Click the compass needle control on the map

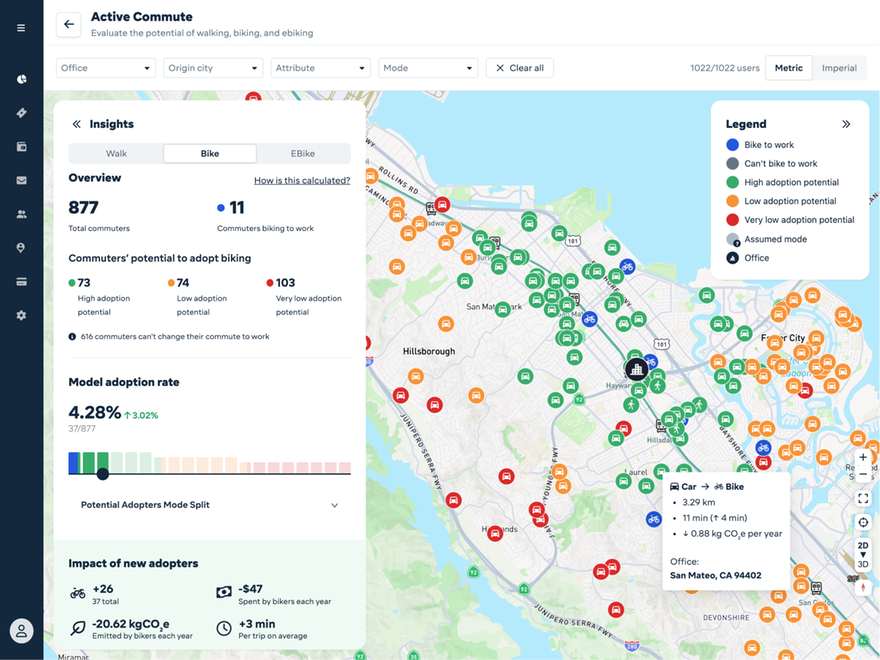pos(863,588)
